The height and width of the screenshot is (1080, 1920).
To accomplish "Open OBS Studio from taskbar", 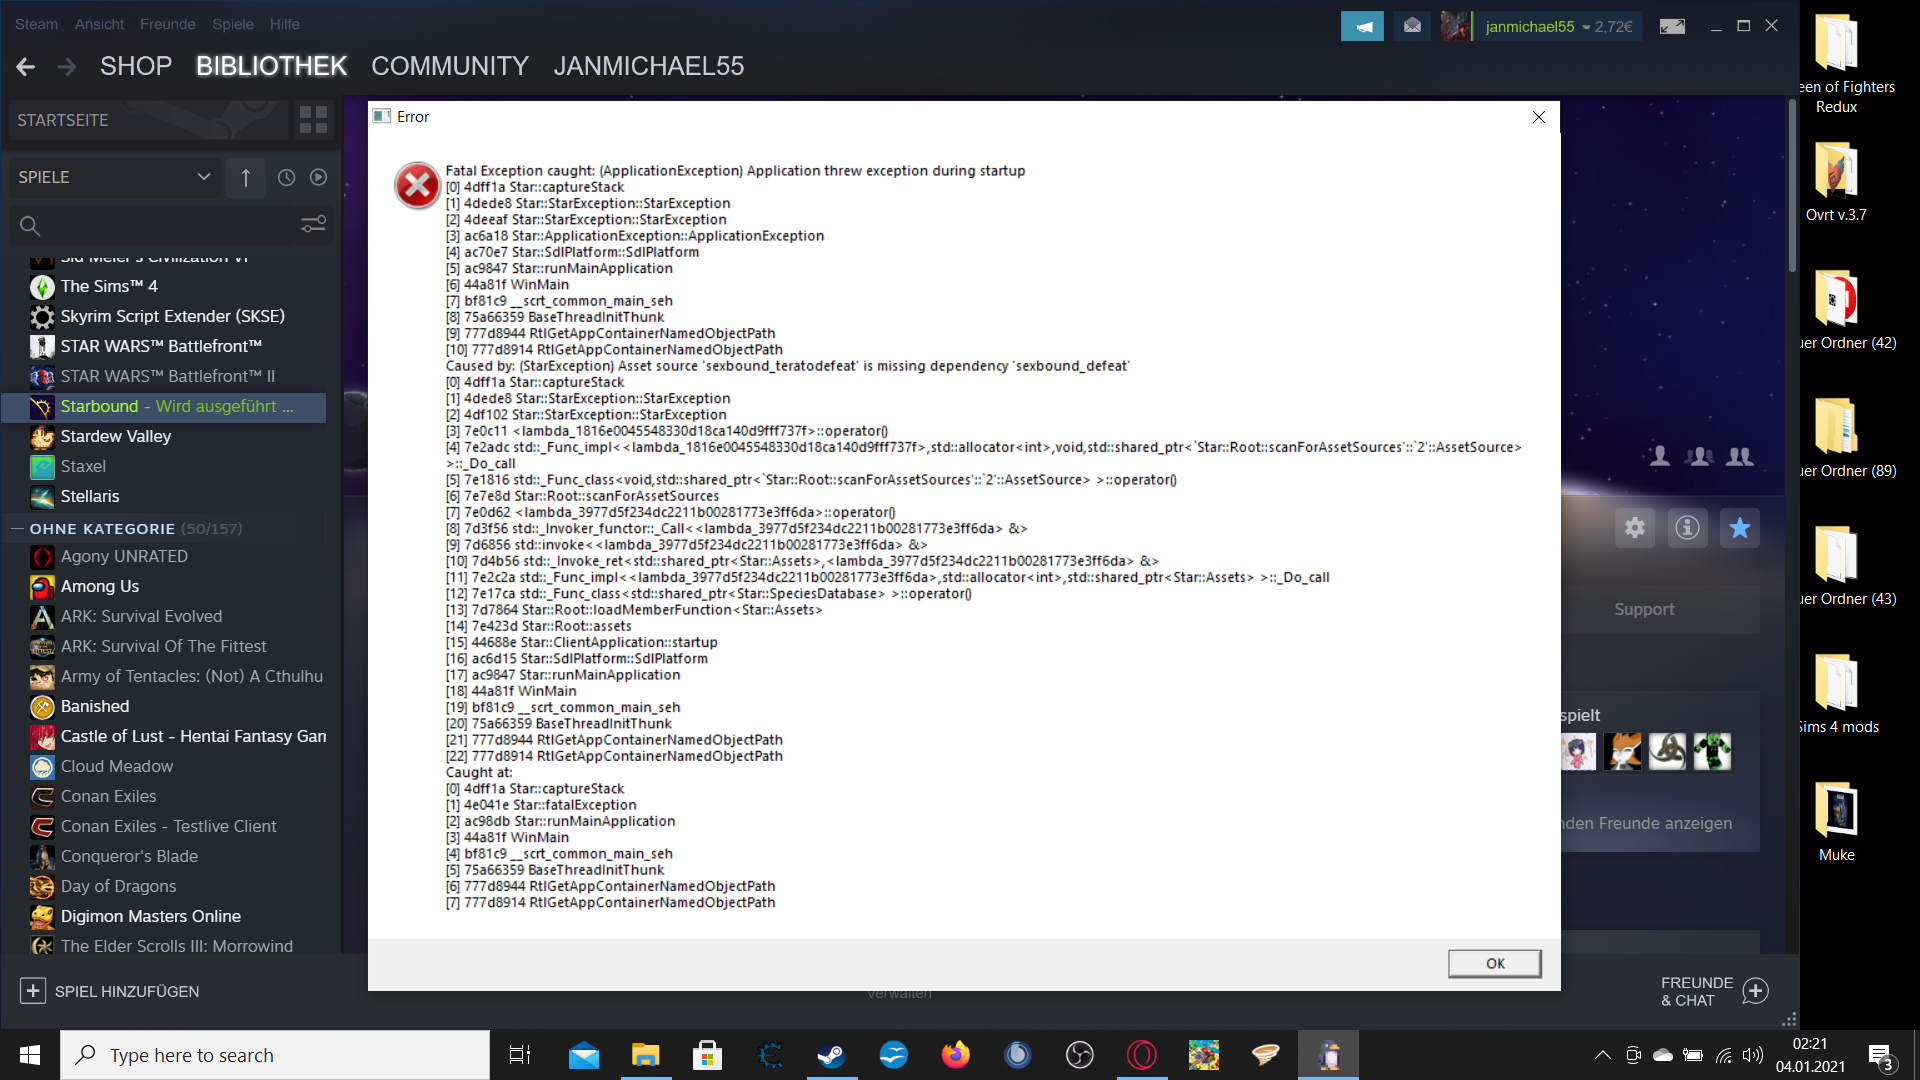I will click(1079, 1055).
